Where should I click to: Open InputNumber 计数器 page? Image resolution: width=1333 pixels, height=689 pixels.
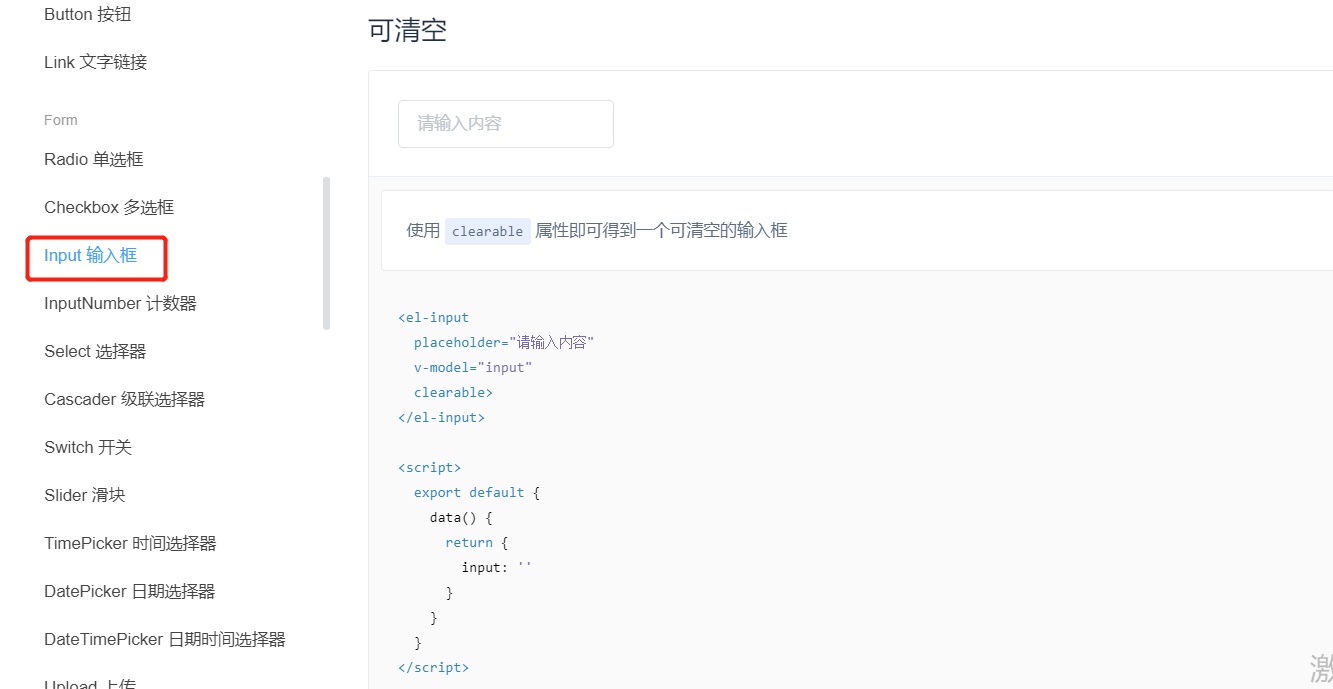[x=120, y=303]
